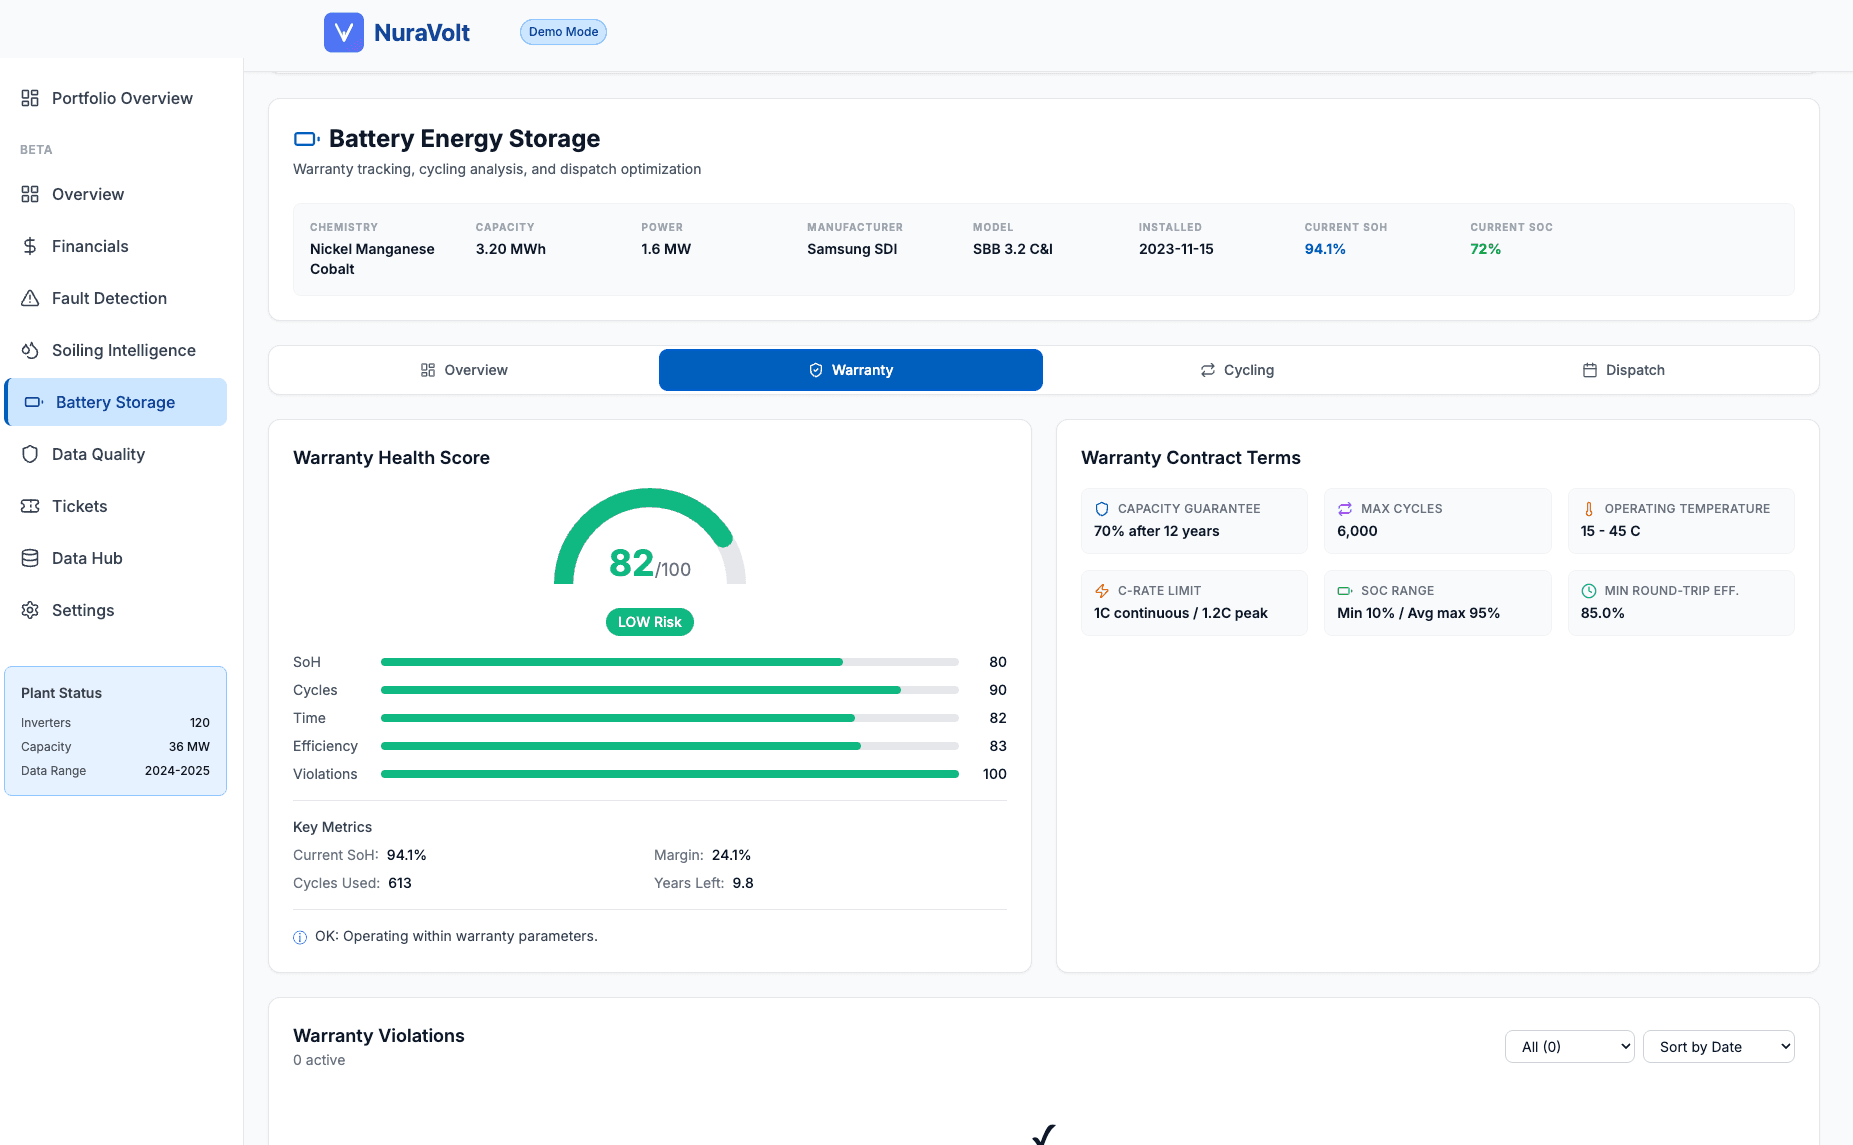Click the Cycles score progress bar

(x=670, y=690)
